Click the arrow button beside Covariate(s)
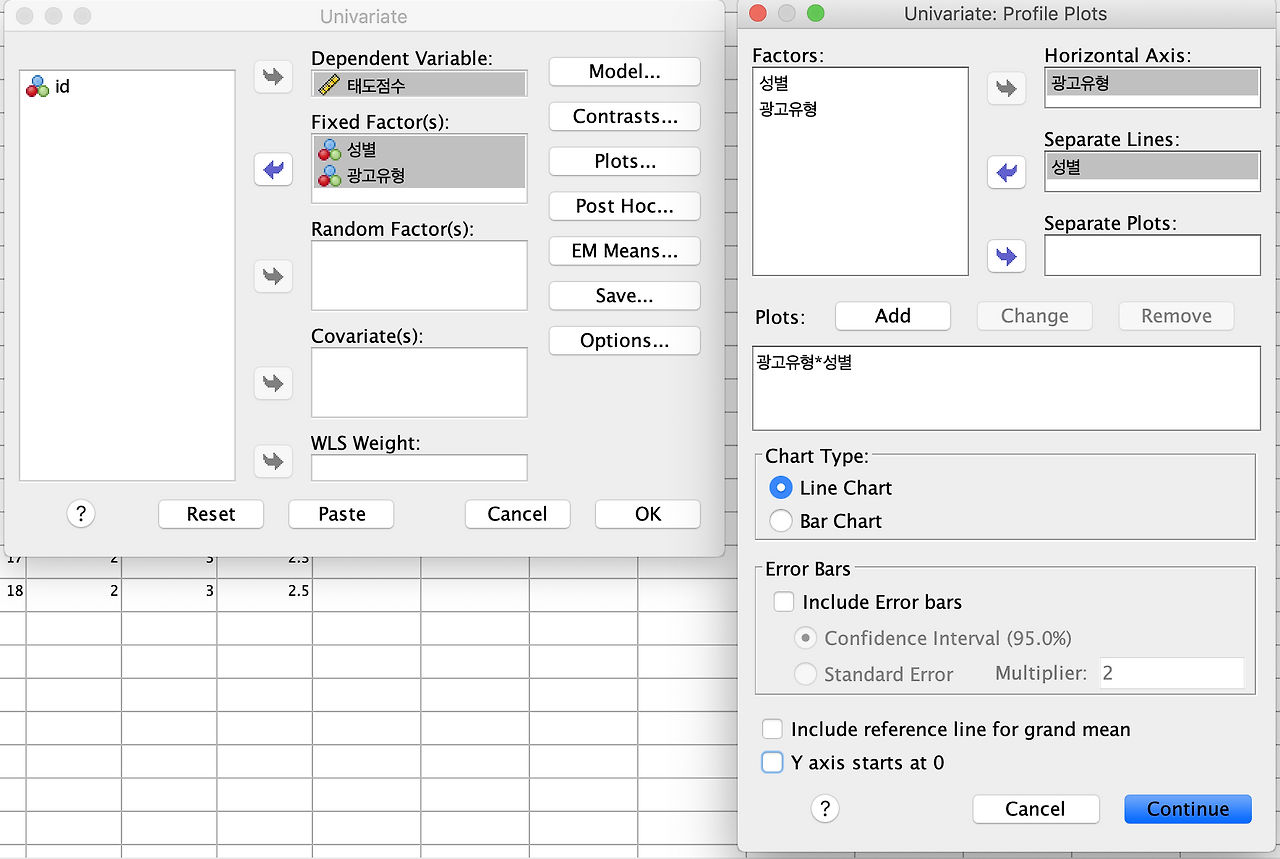This screenshot has height=859, width=1280. 273,382
